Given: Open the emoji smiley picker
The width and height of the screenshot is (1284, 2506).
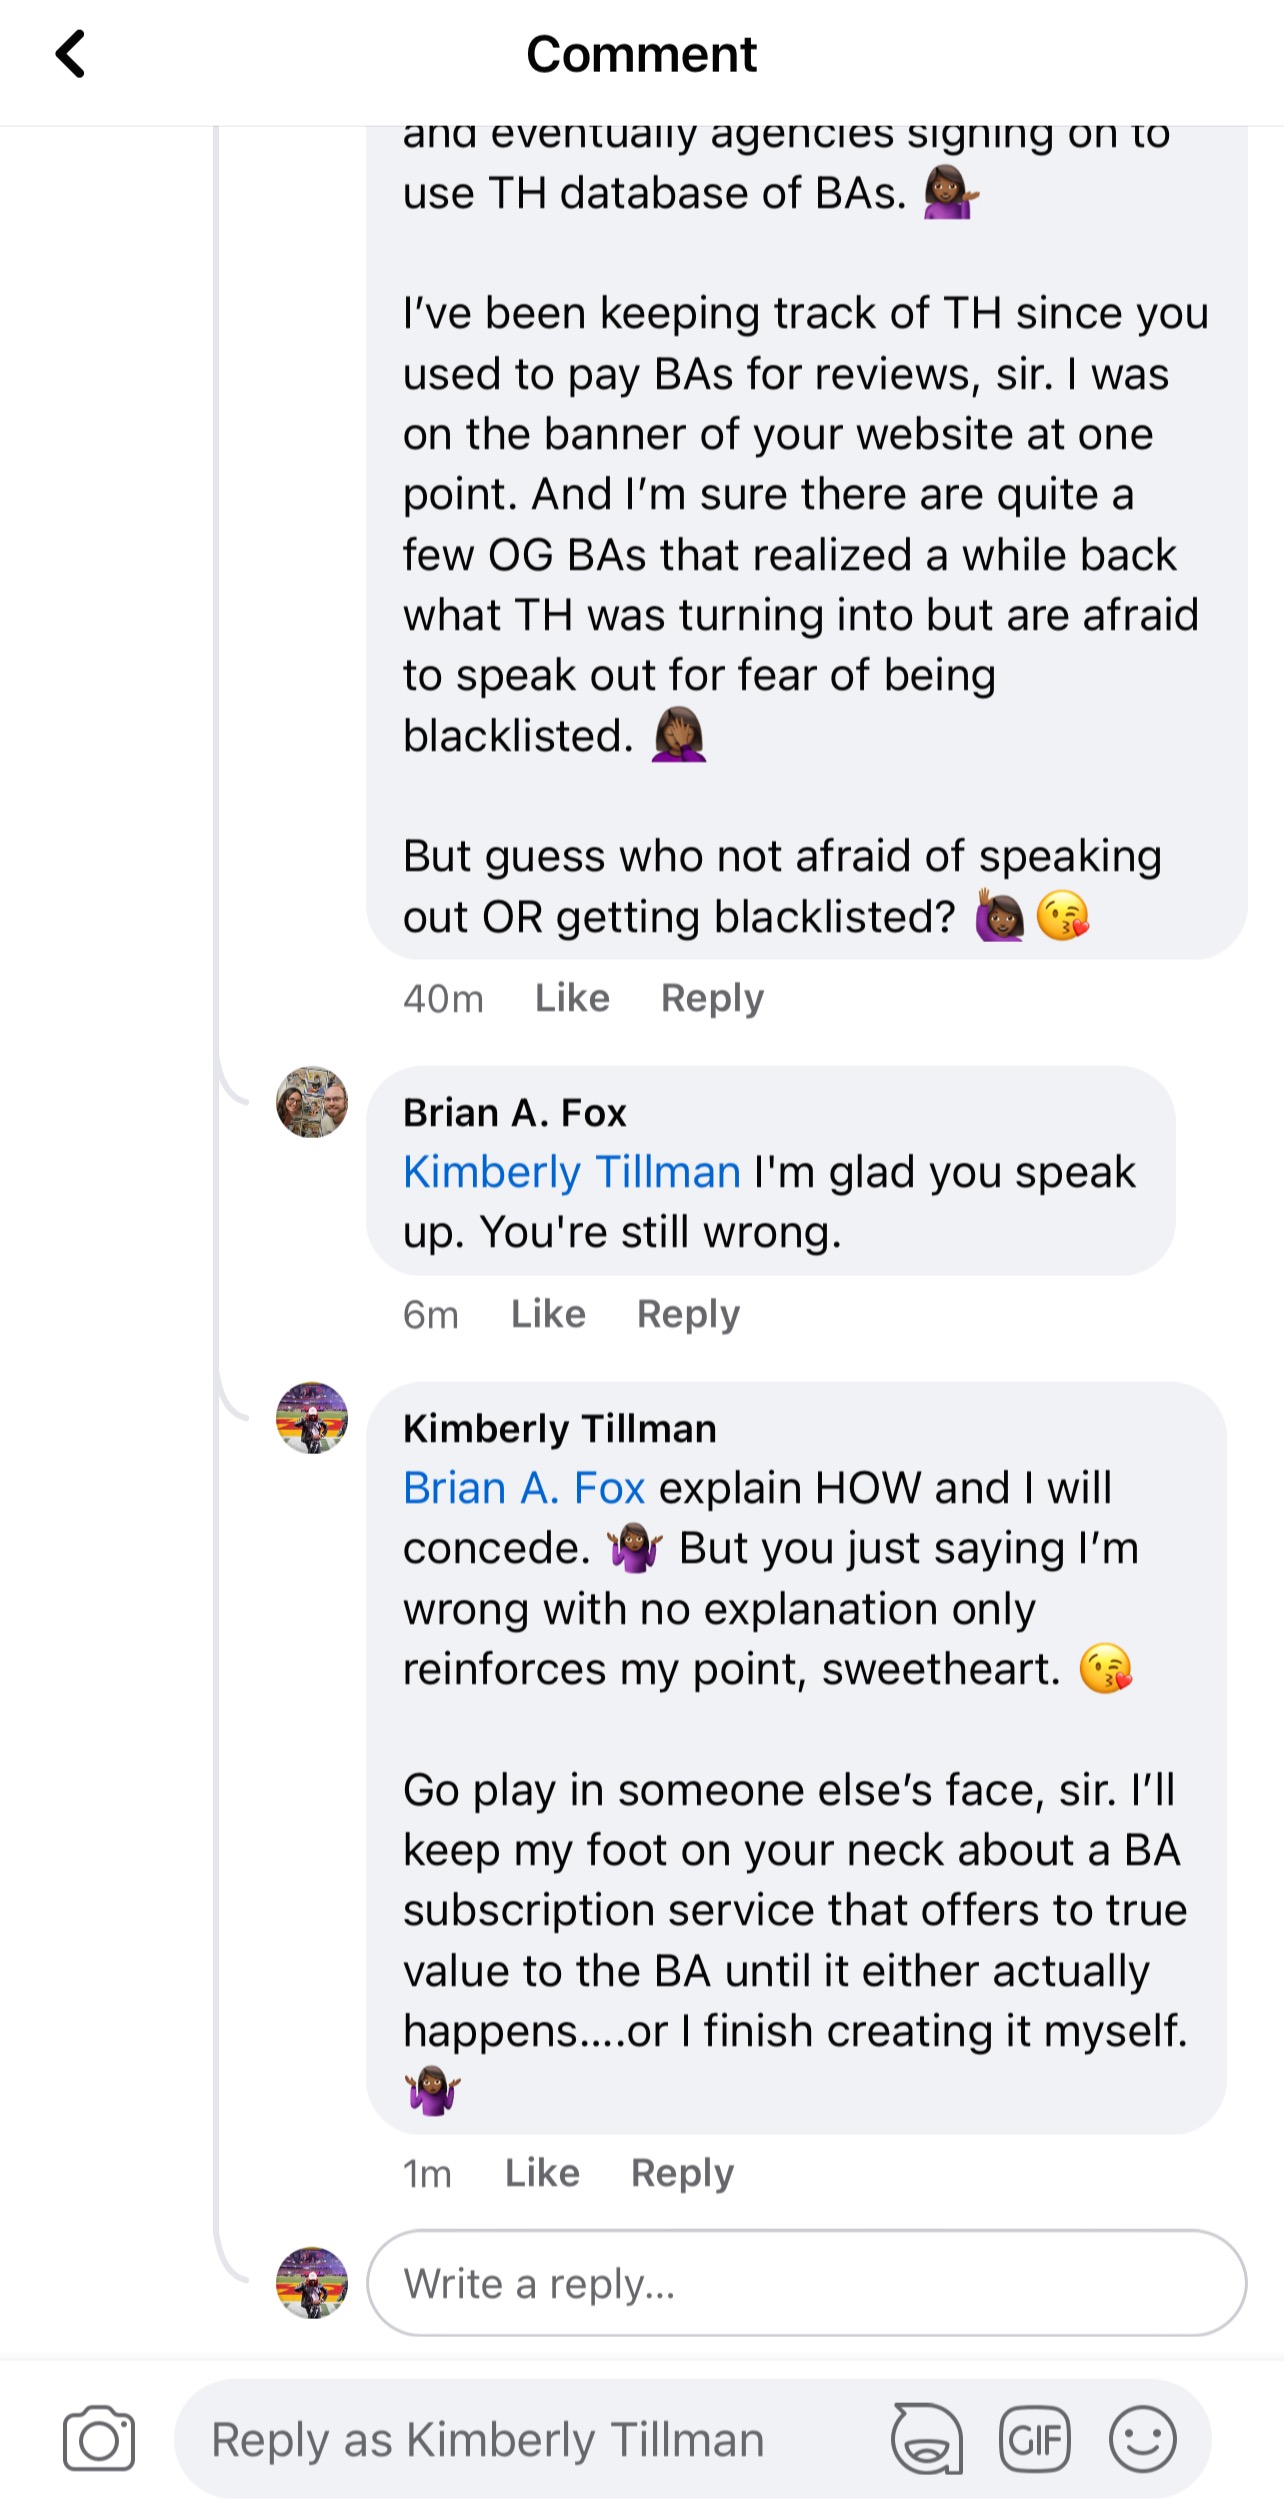Looking at the screenshot, I should pyautogui.click(x=1142, y=2438).
